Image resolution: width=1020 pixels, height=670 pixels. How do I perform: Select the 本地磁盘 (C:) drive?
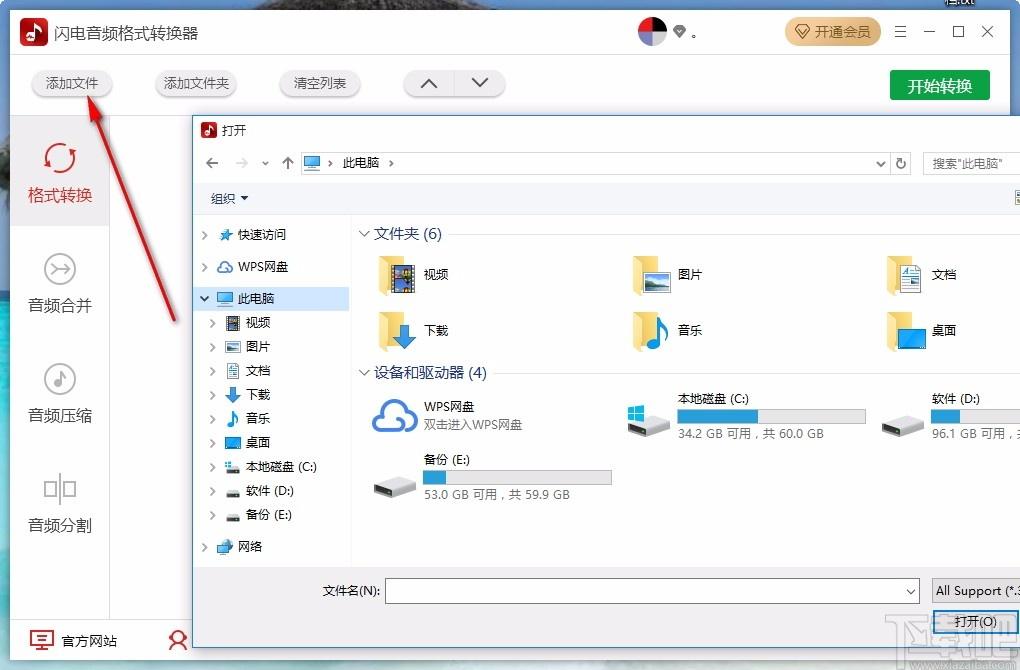[746, 416]
